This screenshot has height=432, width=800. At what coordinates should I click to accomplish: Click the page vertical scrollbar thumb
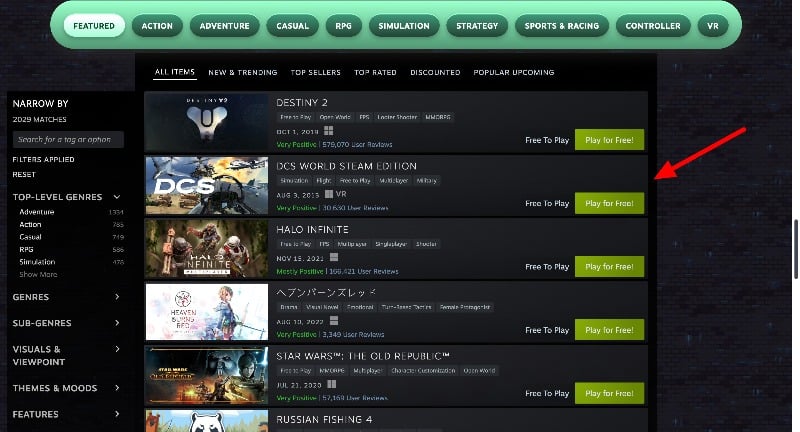pyautogui.click(x=795, y=249)
